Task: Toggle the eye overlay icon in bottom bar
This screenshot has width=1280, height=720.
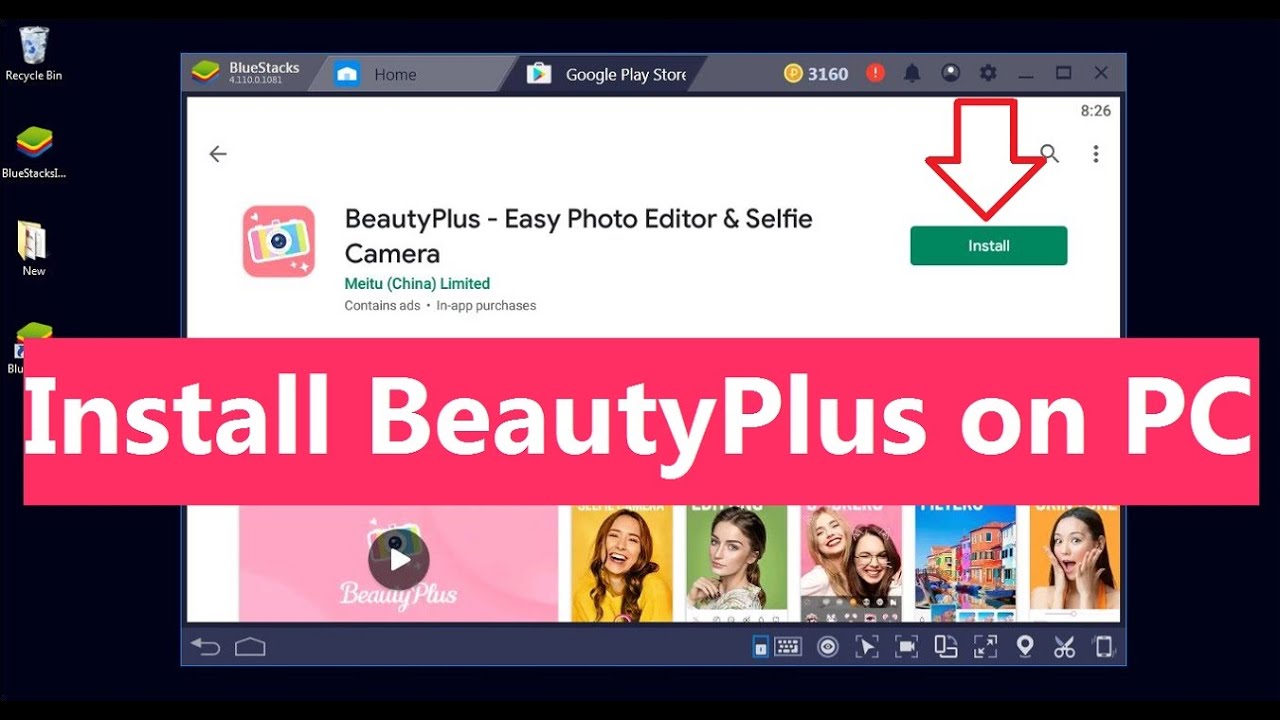Action: click(827, 647)
